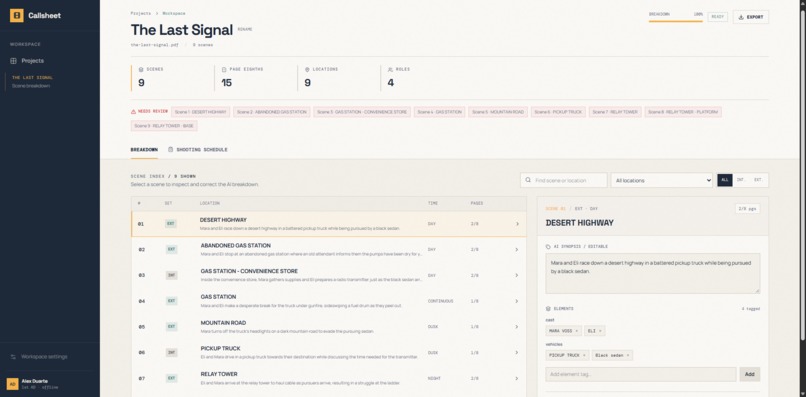Open the Mountain Road row chevron
The height and width of the screenshot is (397, 806).
(x=517, y=327)
